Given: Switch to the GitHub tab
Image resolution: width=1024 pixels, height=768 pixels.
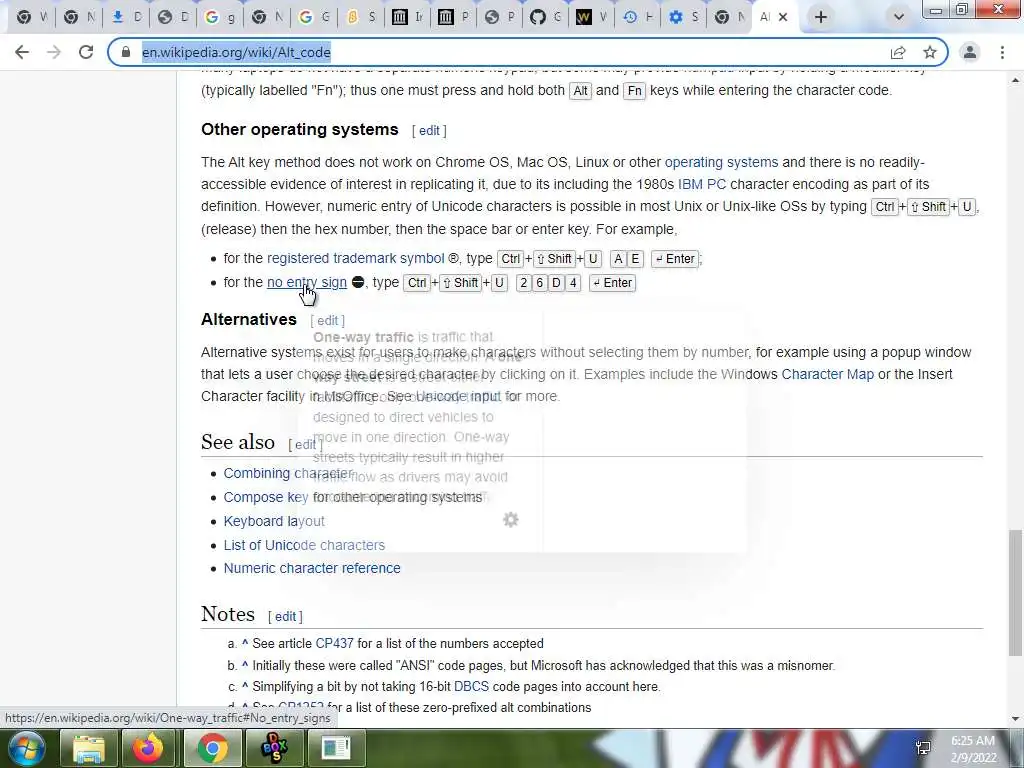Looking at the screenshot, I should tap(545, 17).
